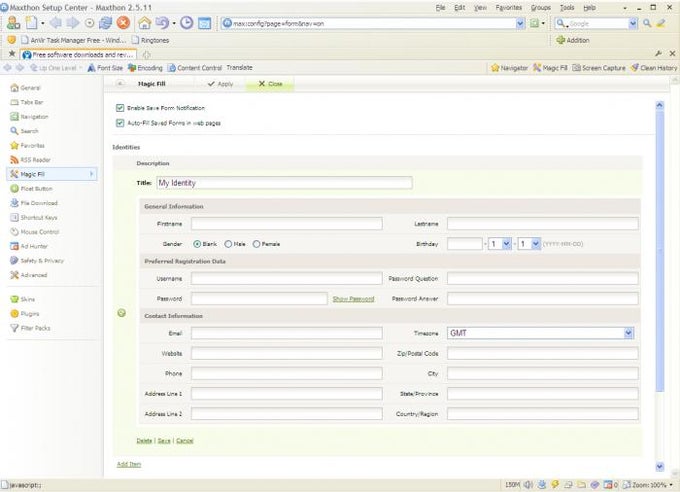Toggle Enable Save Form Notification checkbox

tap(120, 108)
